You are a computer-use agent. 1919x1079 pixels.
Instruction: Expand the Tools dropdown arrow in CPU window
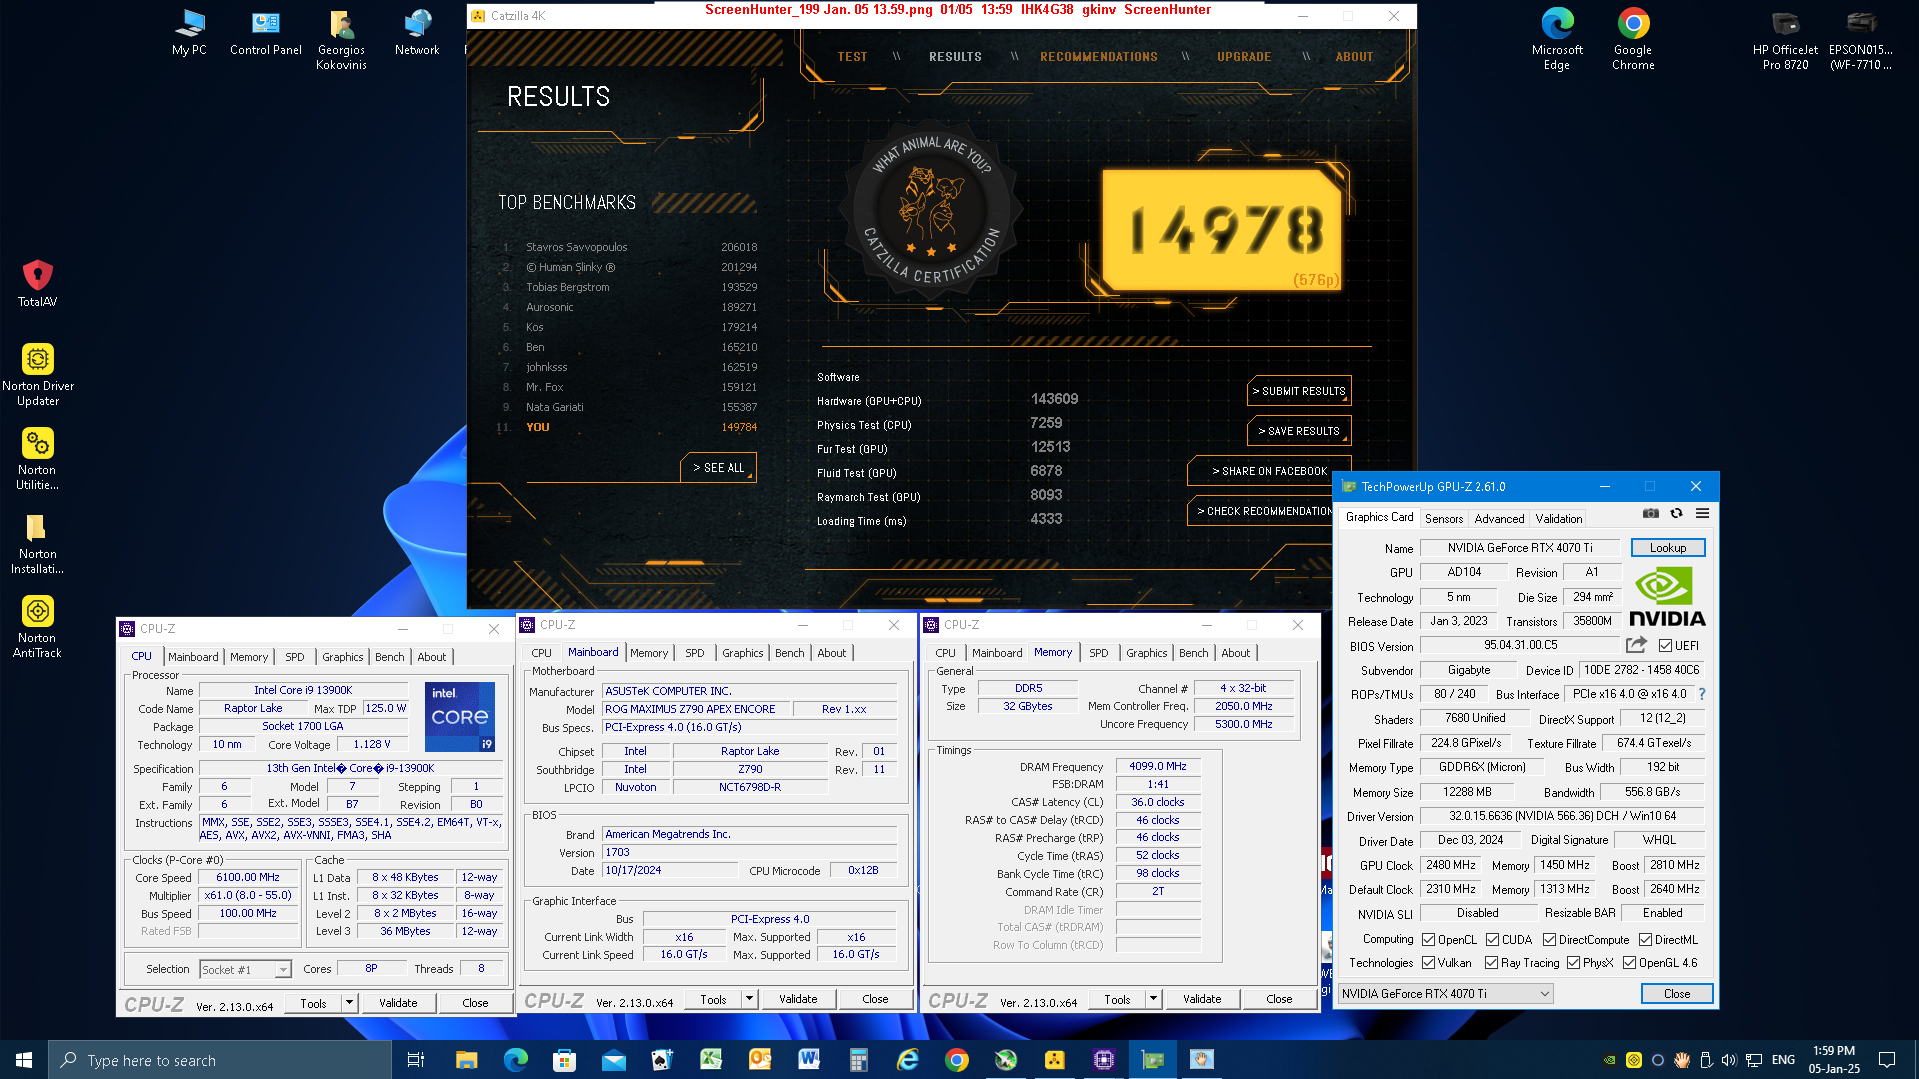pyautogui.click(x=349, y=1003)
